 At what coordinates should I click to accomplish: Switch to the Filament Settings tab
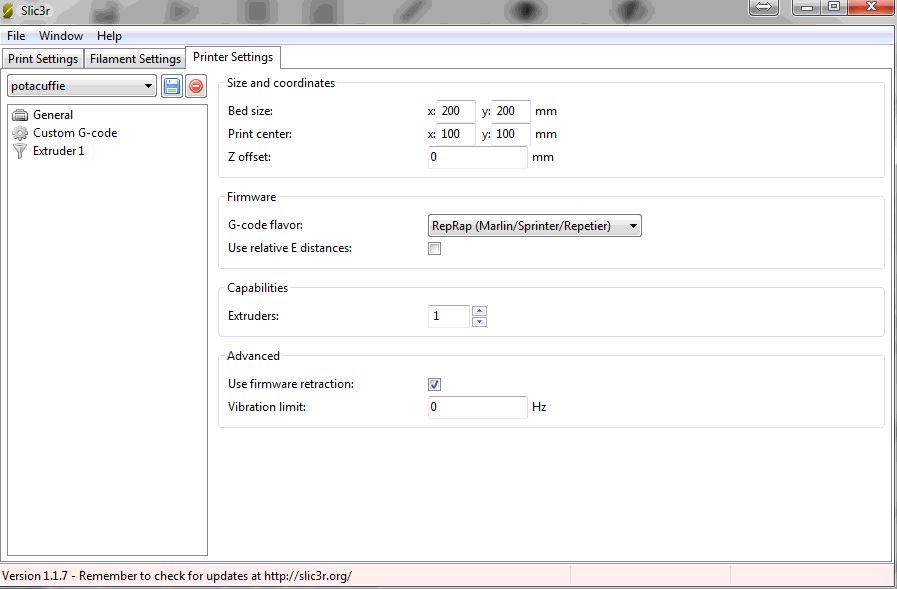tap(135, 59)
